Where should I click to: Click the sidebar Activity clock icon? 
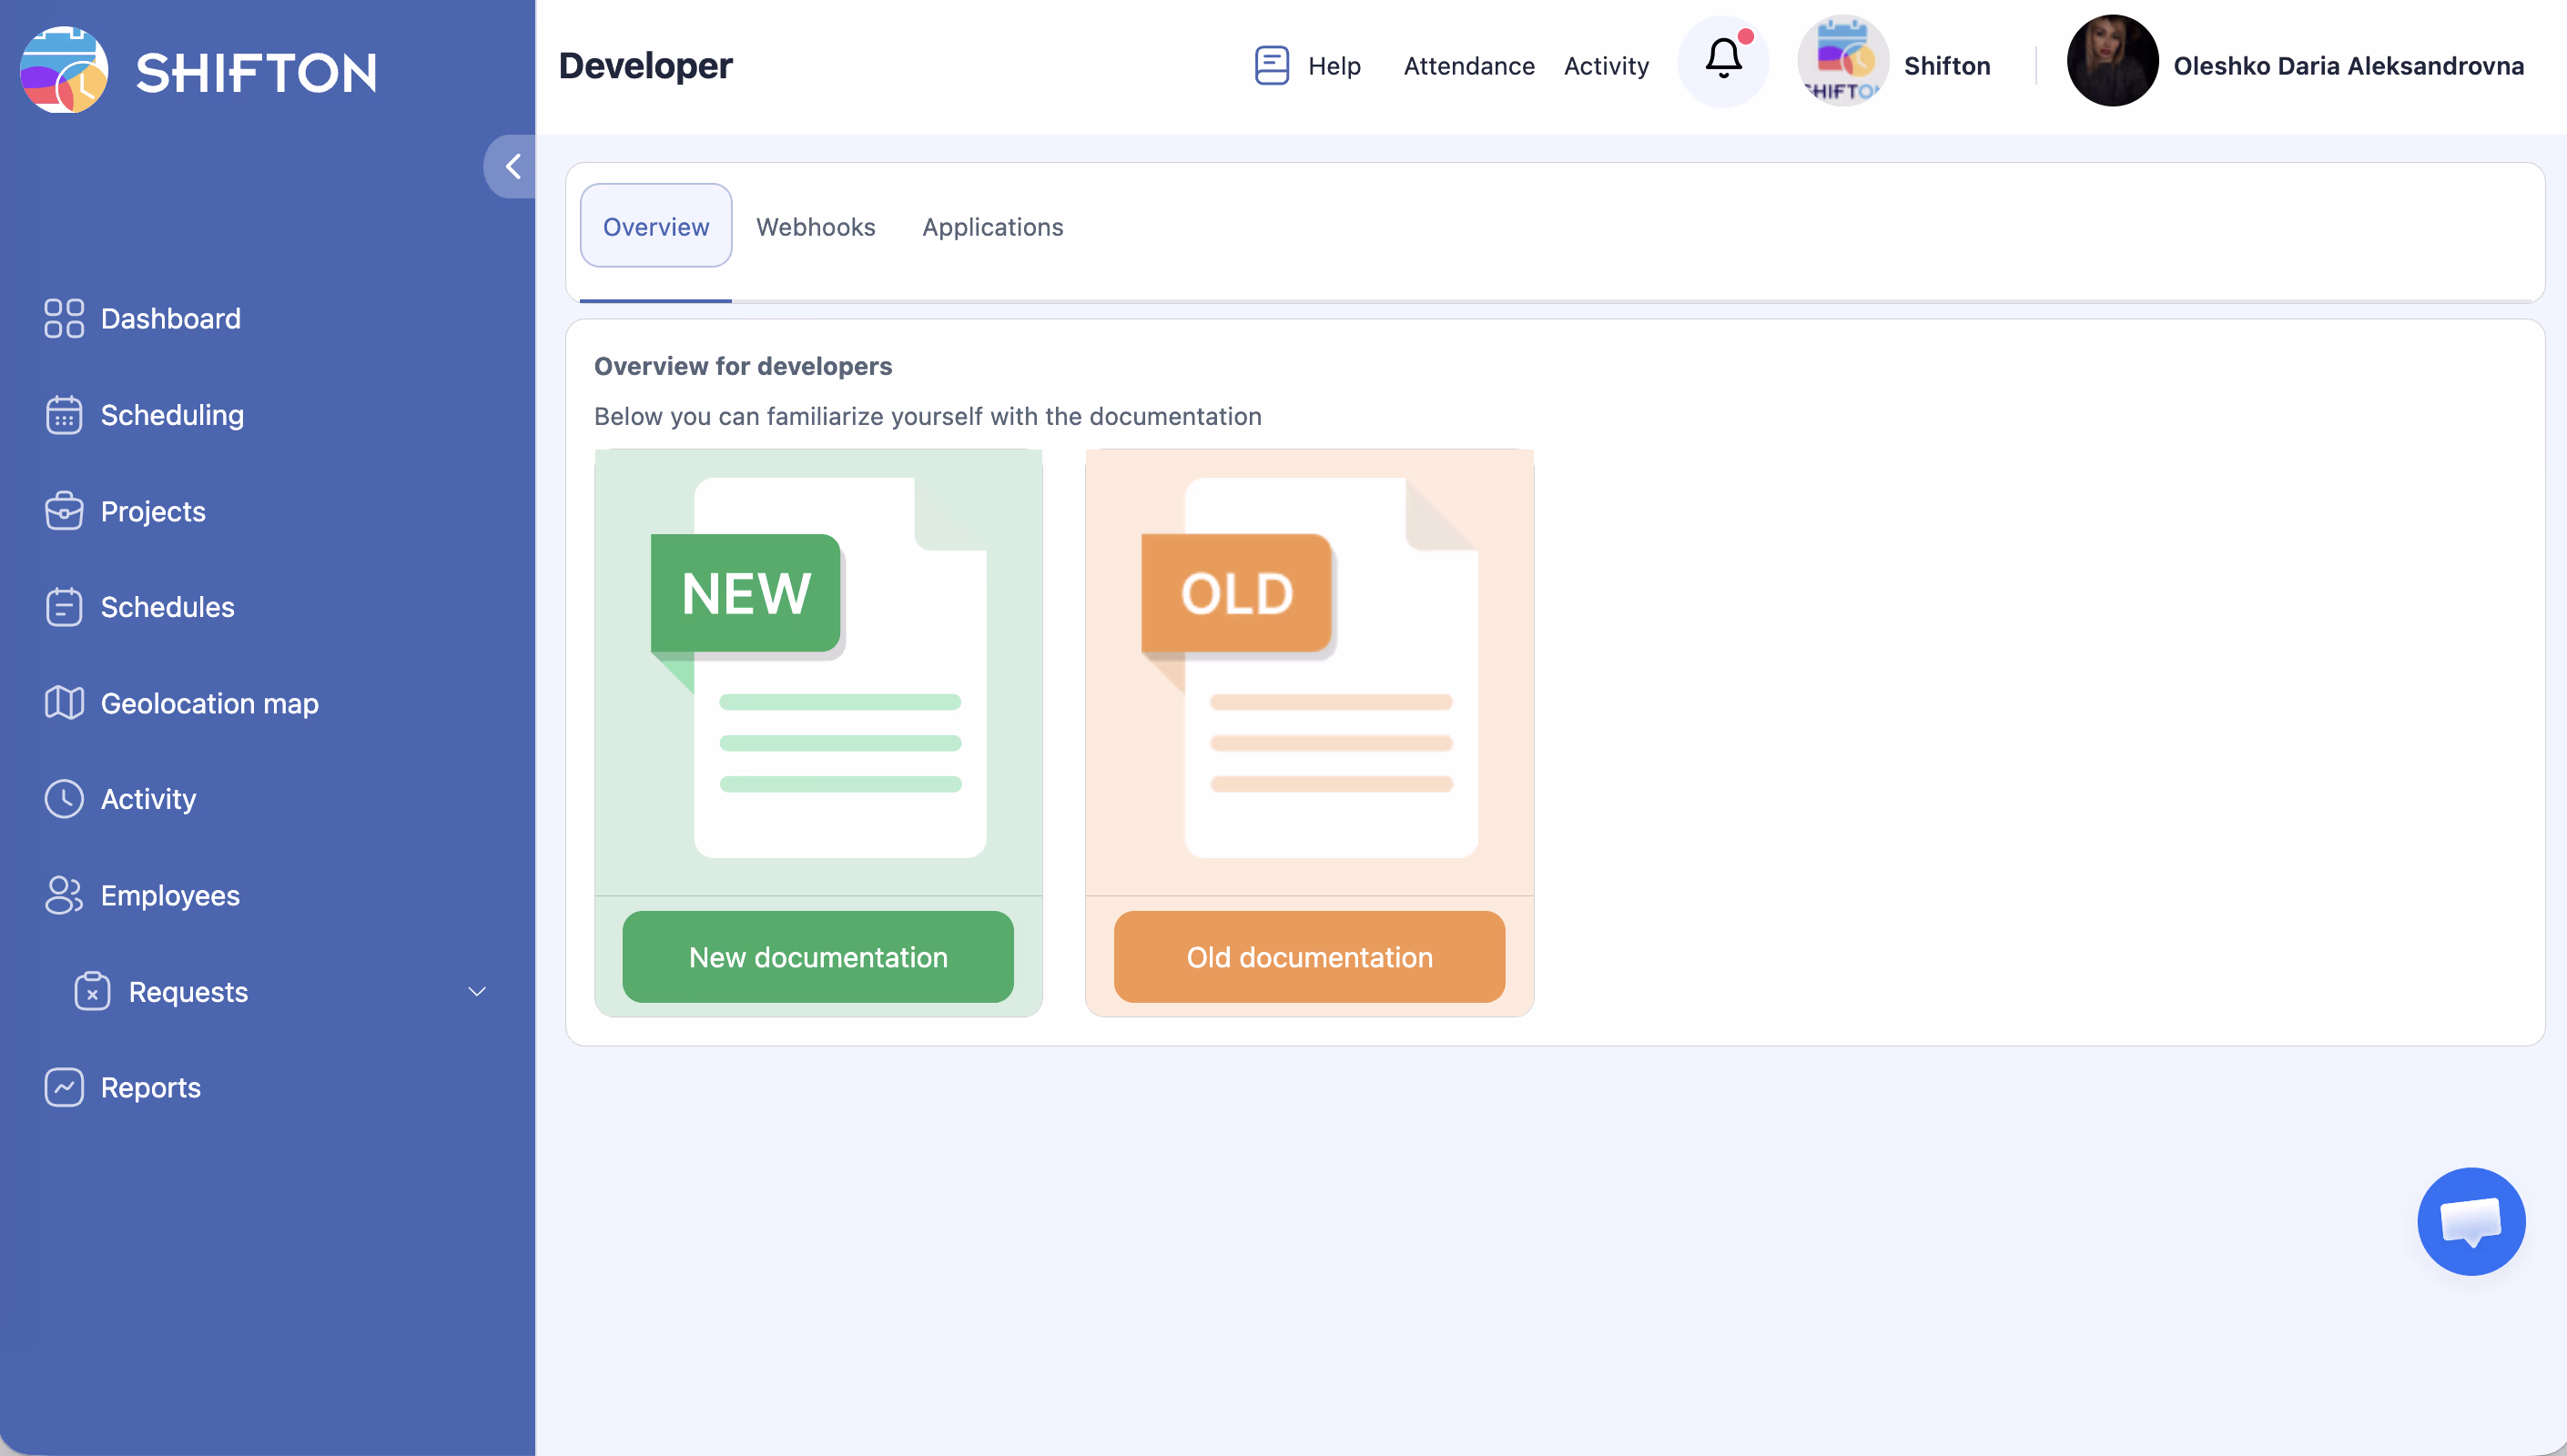(x=64, y=799)
